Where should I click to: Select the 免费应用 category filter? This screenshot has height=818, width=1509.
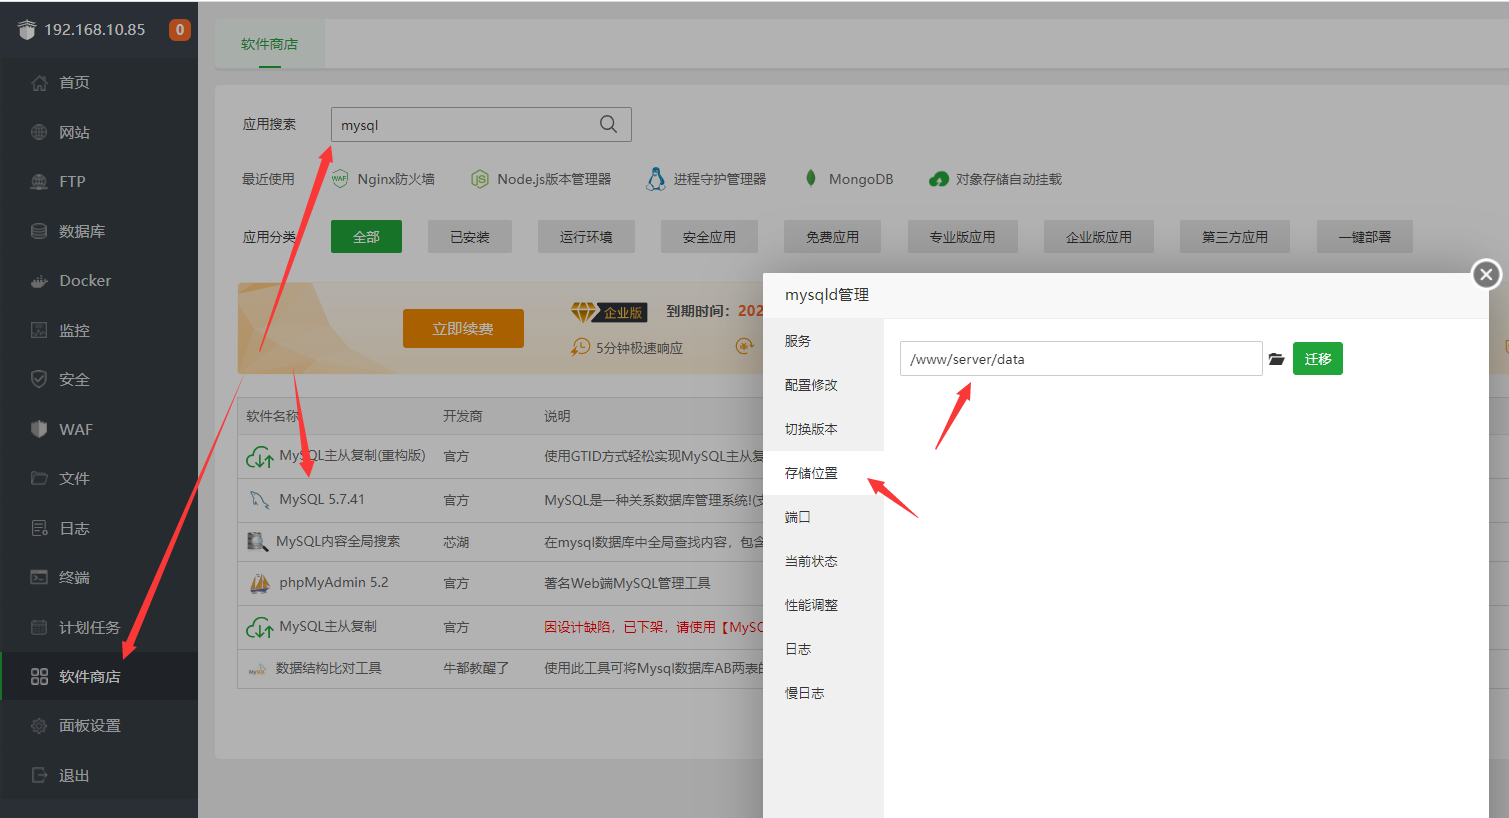833,237
